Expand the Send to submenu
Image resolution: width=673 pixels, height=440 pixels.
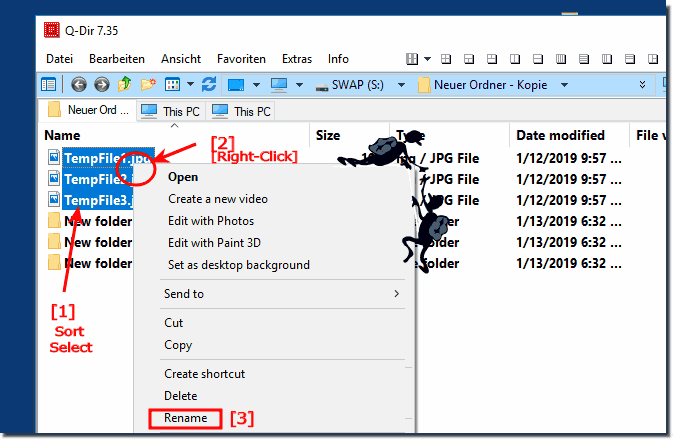pos(282,294)
